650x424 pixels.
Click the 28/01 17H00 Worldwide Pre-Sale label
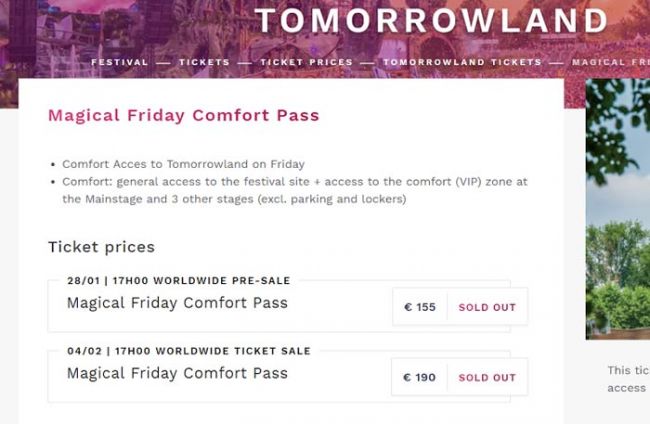click(x=179, y=281)
